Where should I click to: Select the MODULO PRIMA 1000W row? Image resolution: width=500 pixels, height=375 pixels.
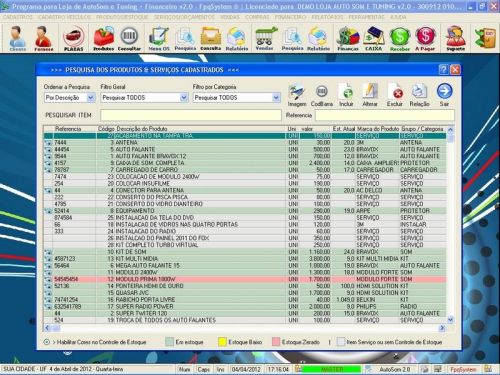point(245,279)
